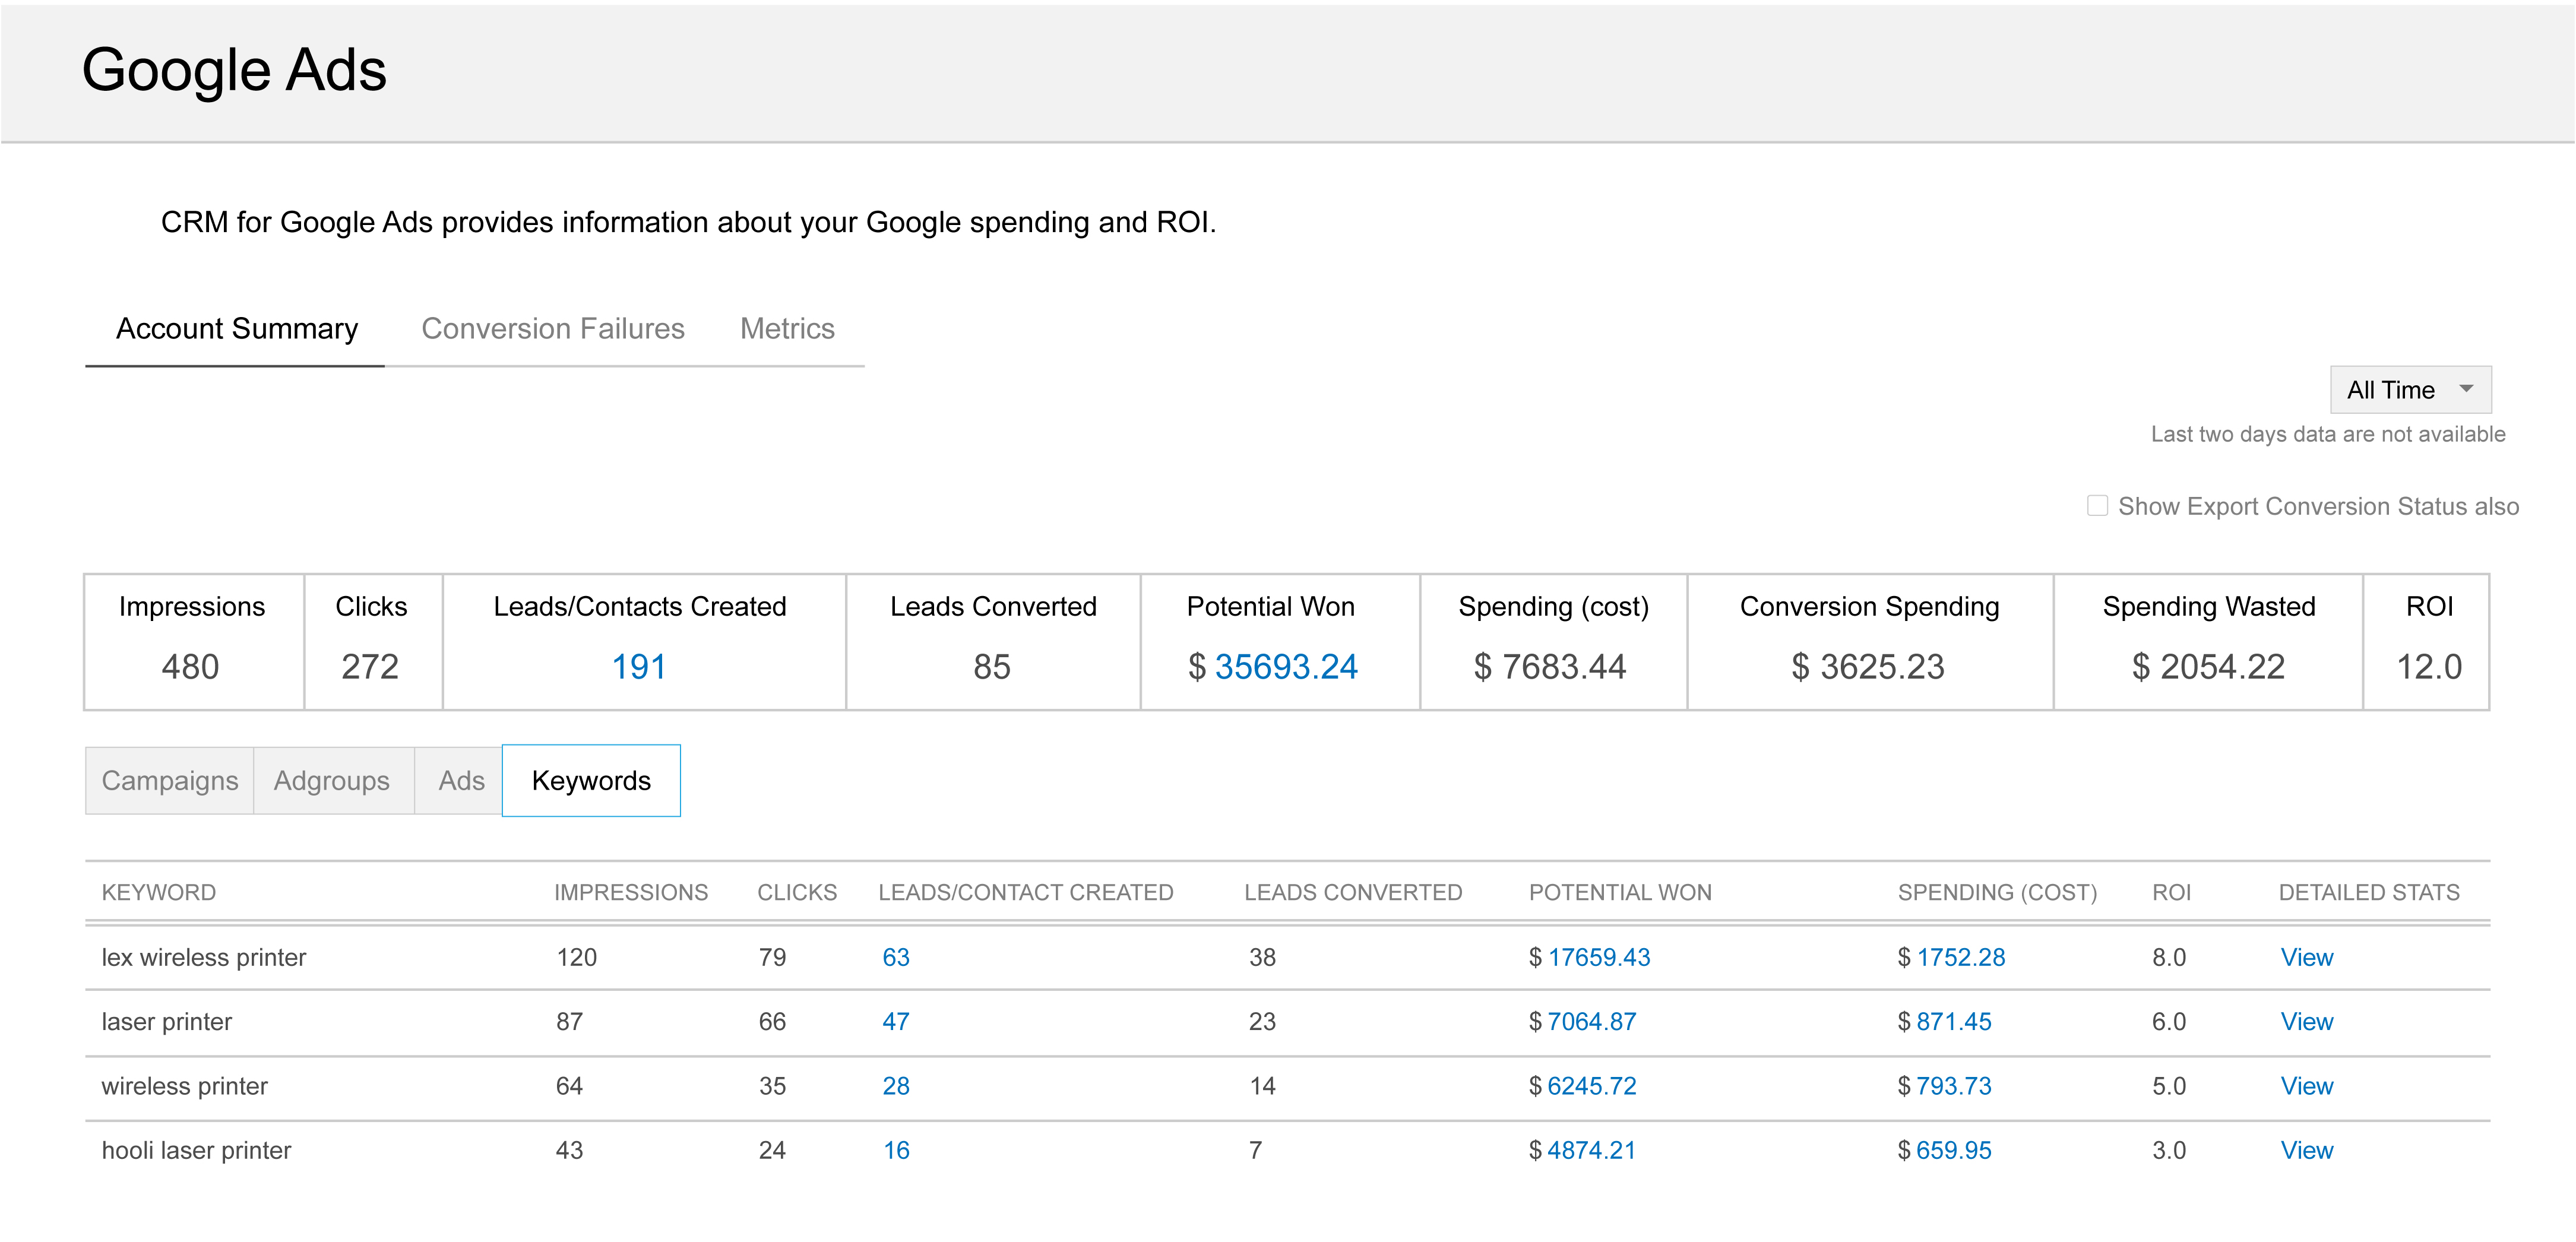The height and width of the screenshot is (1242, 2576).
Task: Click leads converted 23 for laser printer
Action: click(x=1262, y=1022)
